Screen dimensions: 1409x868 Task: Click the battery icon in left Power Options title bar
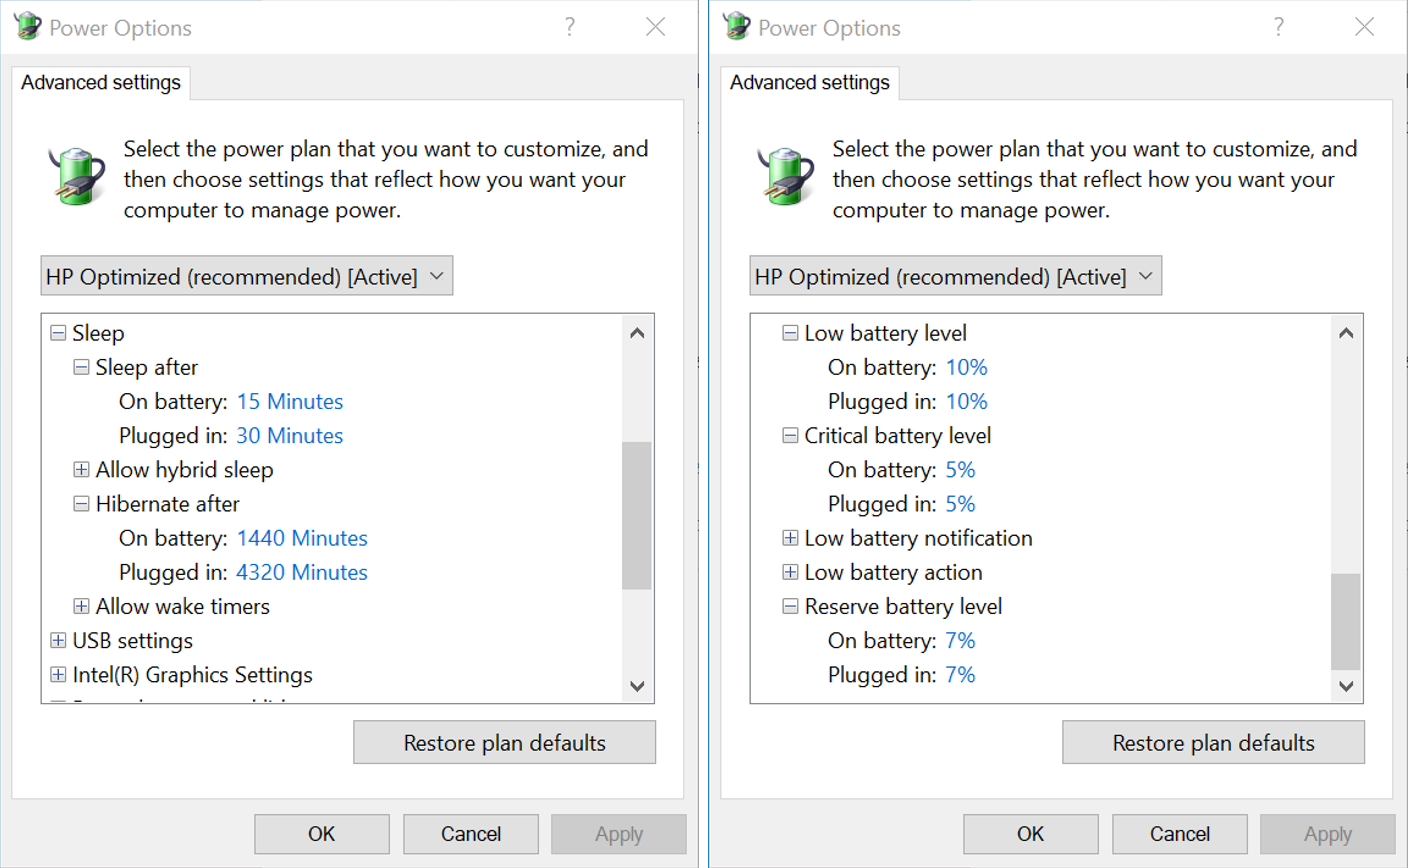point(27,26)
